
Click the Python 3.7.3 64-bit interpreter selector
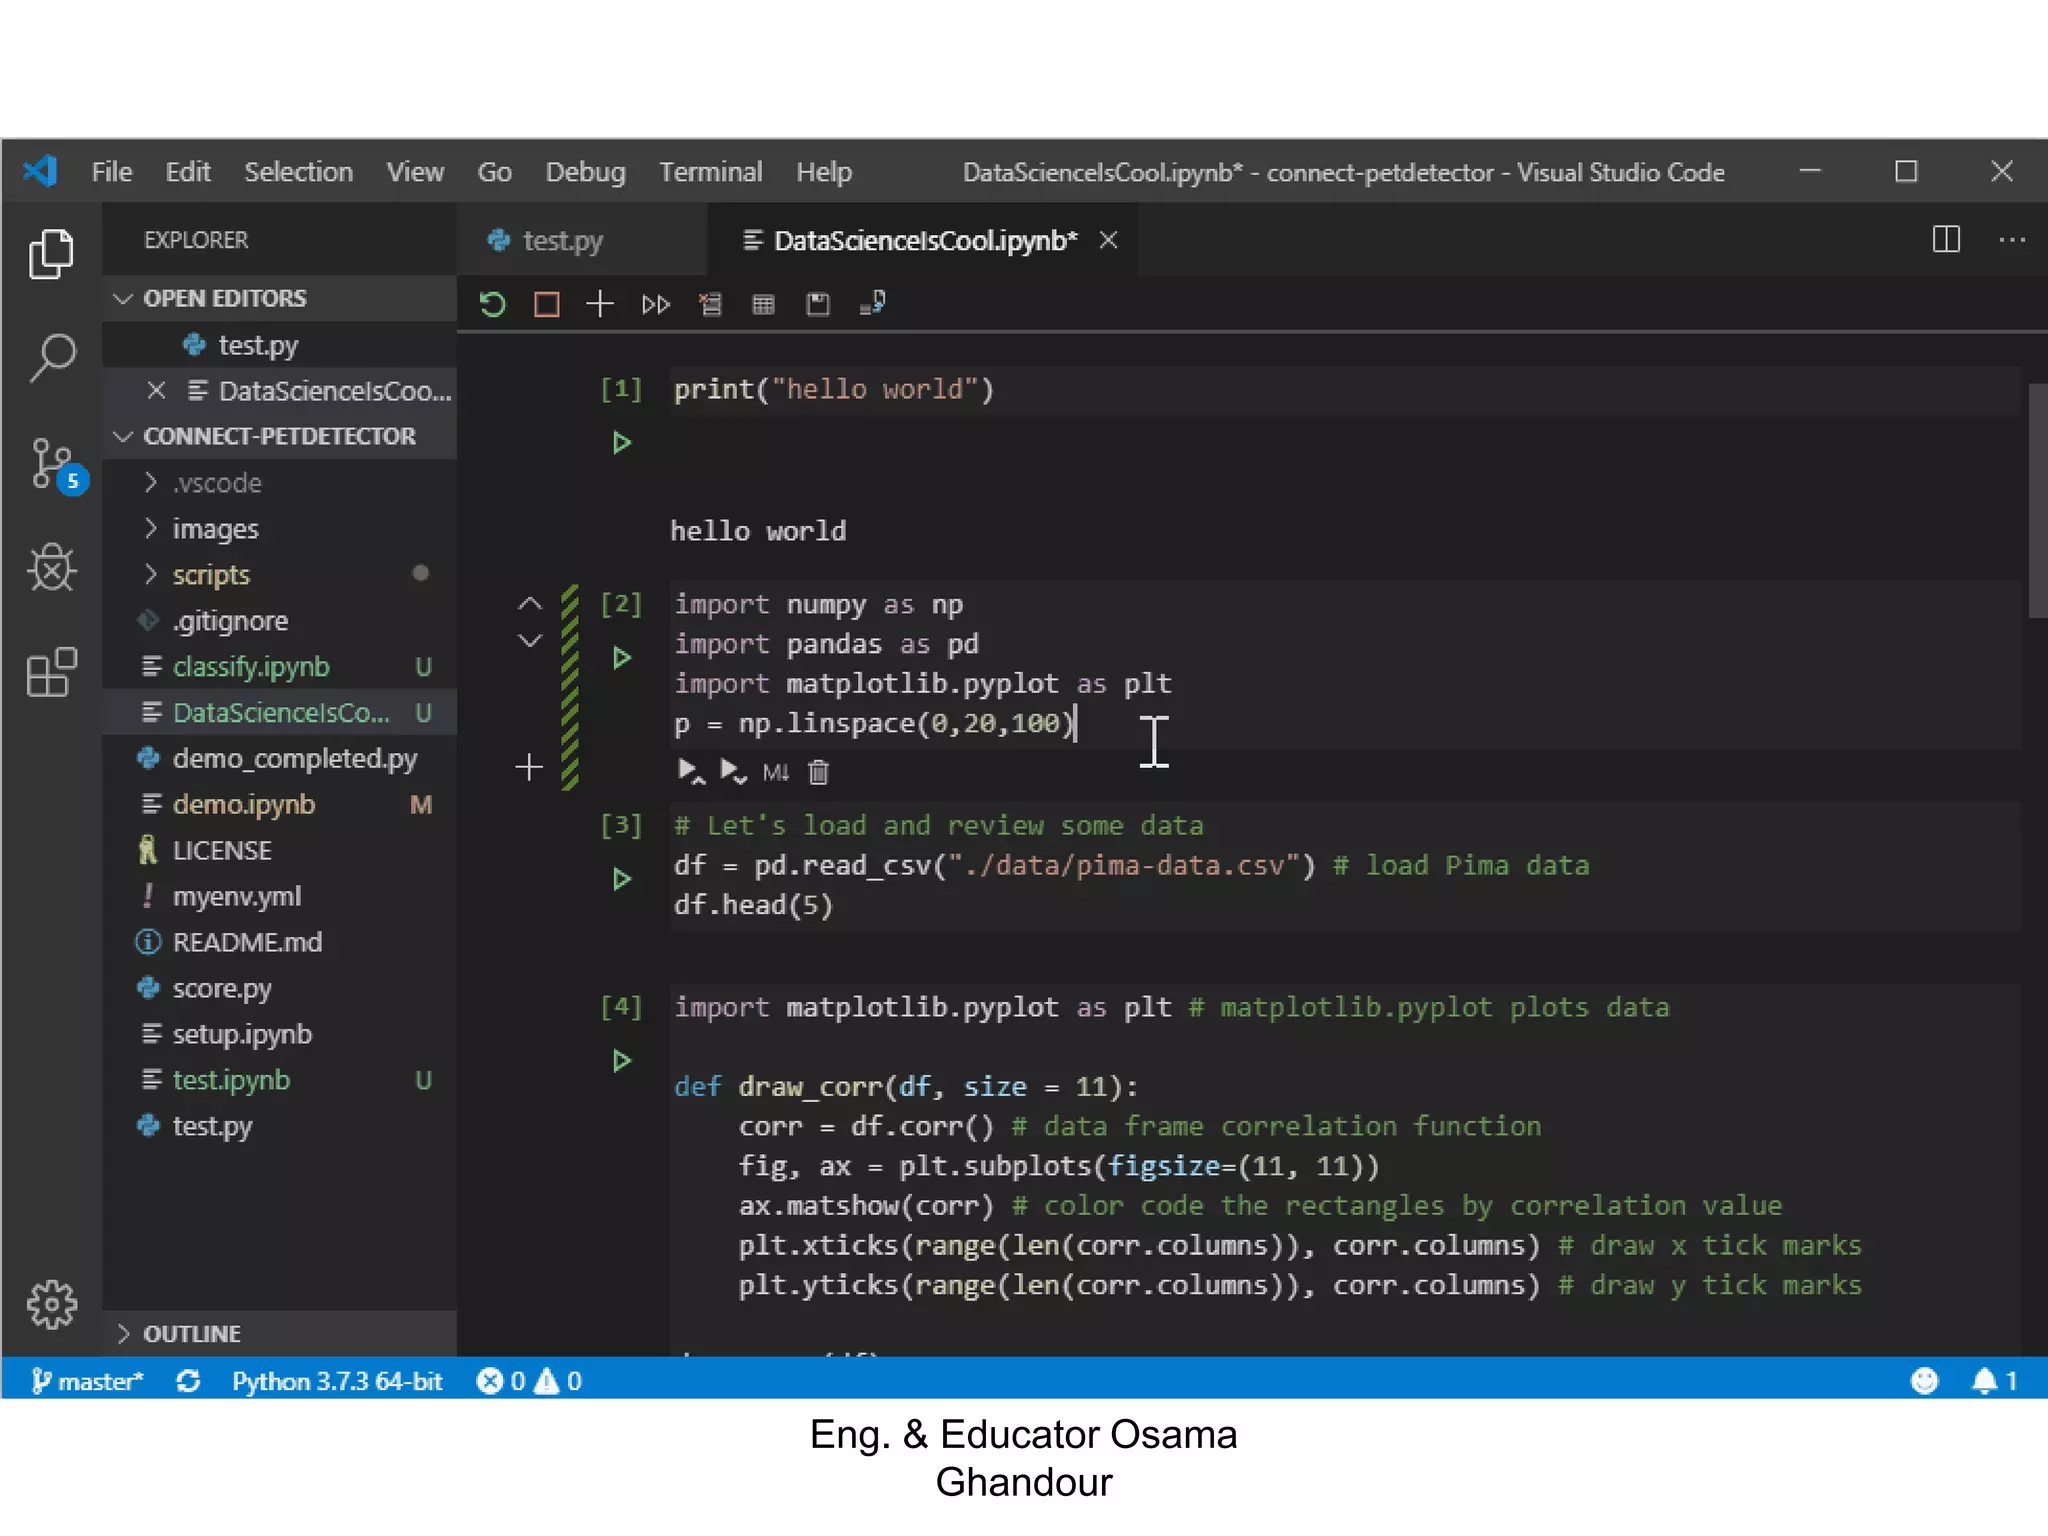click(337, 1381)
